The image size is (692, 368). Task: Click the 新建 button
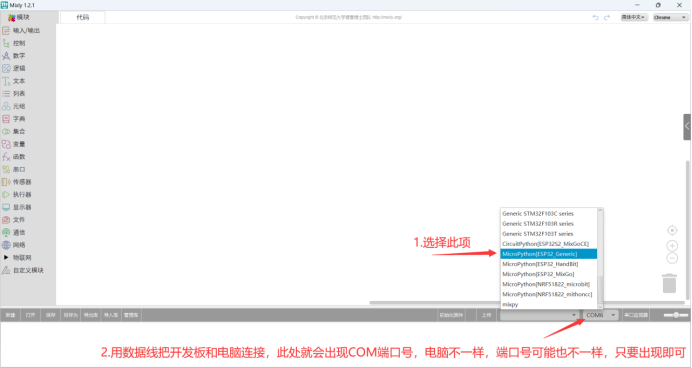point(10,315)
